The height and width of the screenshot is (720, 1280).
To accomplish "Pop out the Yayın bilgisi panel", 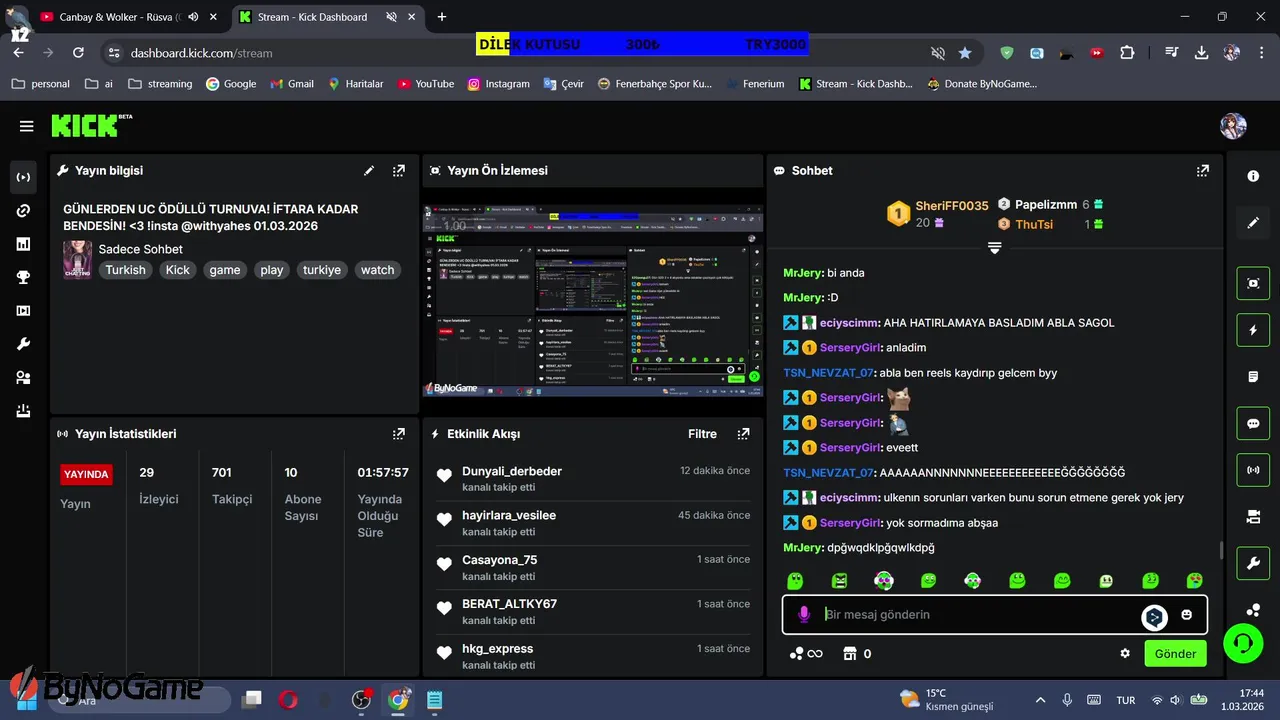I will [x=399, y=171].
